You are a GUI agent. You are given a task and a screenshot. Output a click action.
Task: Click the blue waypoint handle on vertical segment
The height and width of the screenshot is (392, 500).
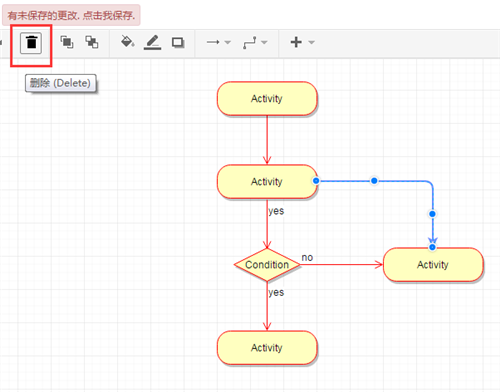[x=432, y=214]
